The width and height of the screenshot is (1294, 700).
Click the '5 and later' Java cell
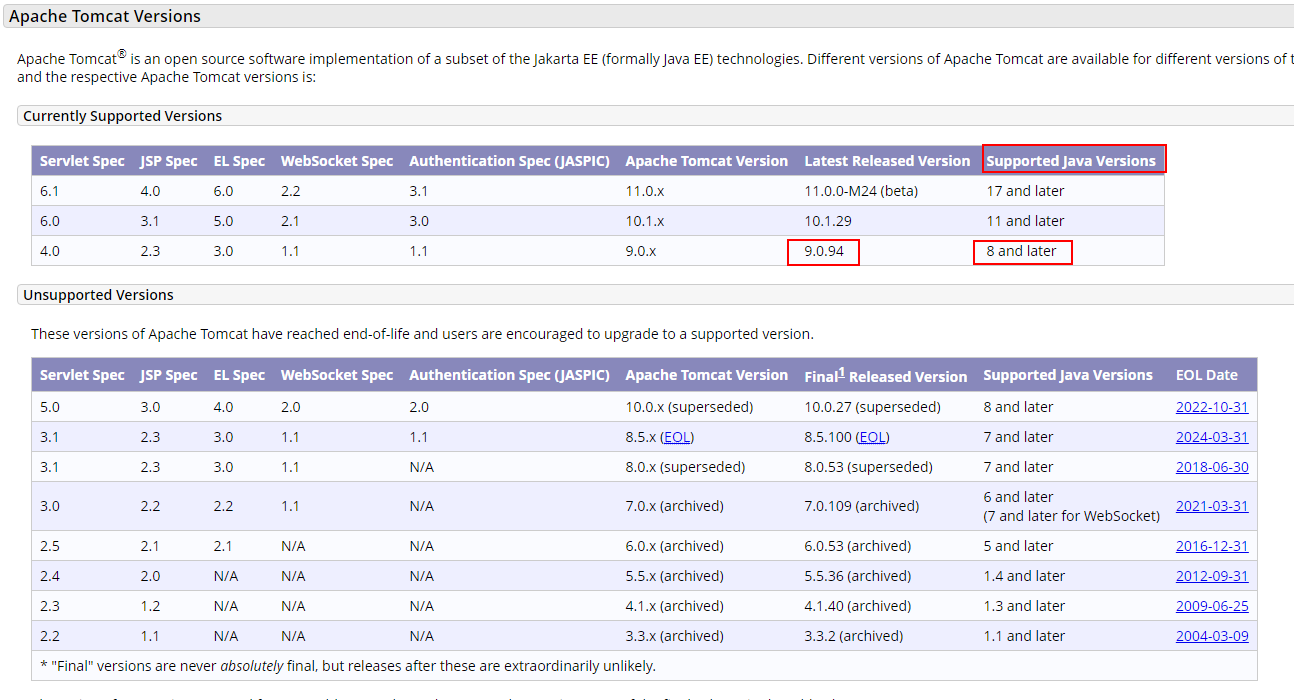coord(1018,546)
